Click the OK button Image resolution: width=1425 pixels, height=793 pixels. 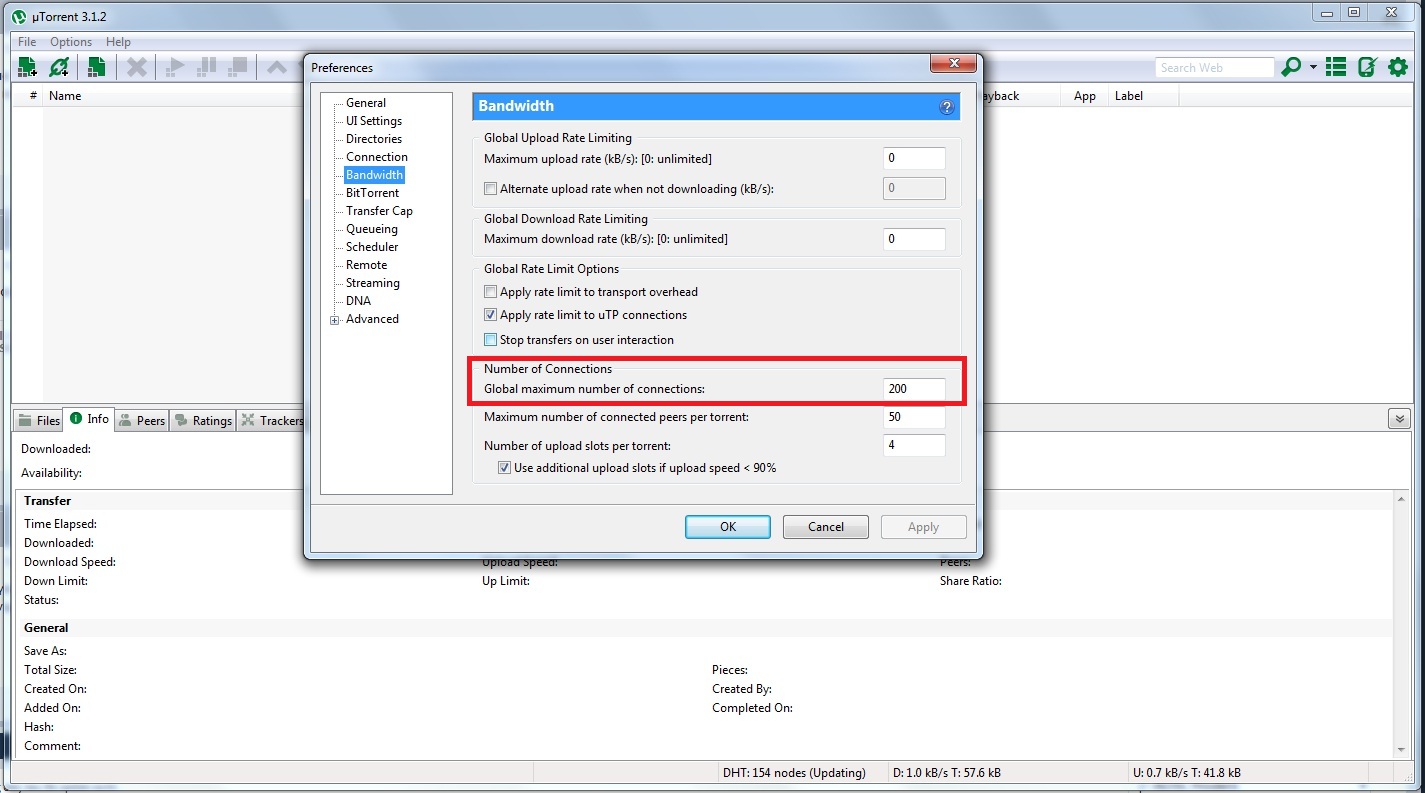728,527
